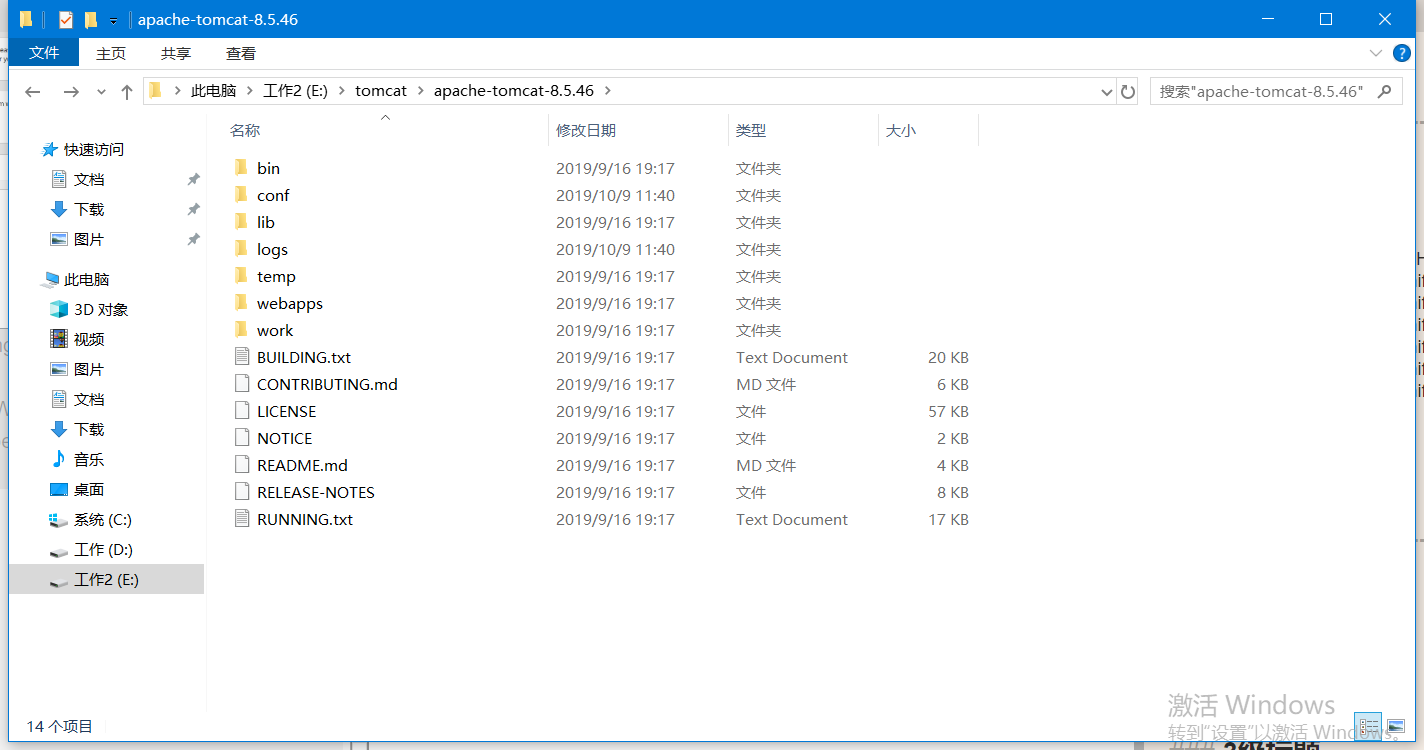Image resolution: width=1424 pixels, height=750 pixels.
Task: Refresh the current folder view
Action: [1128, 92]
